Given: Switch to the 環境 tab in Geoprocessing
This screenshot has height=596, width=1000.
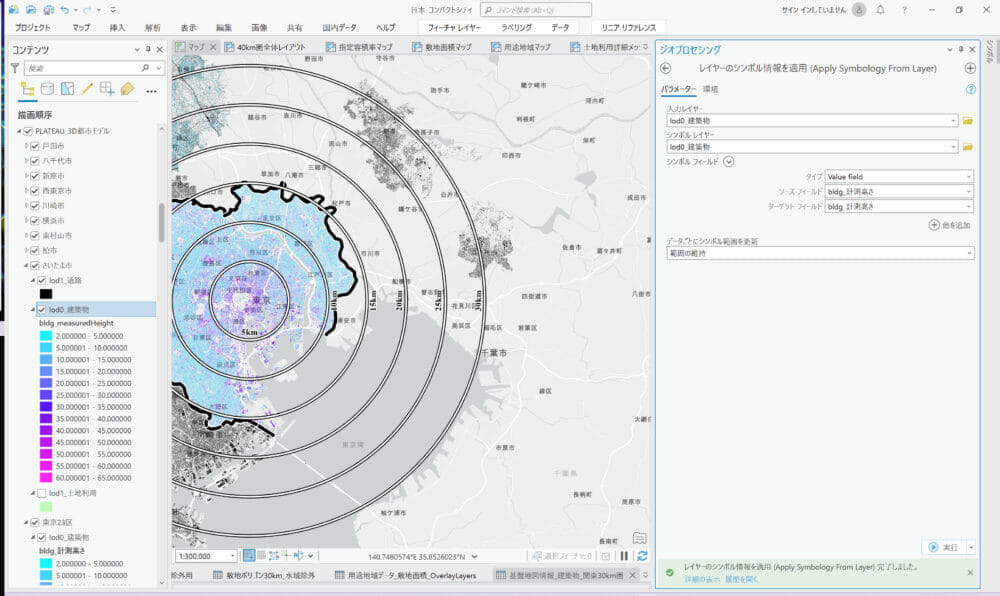Looking at the screenshot, I should point(710,89).
